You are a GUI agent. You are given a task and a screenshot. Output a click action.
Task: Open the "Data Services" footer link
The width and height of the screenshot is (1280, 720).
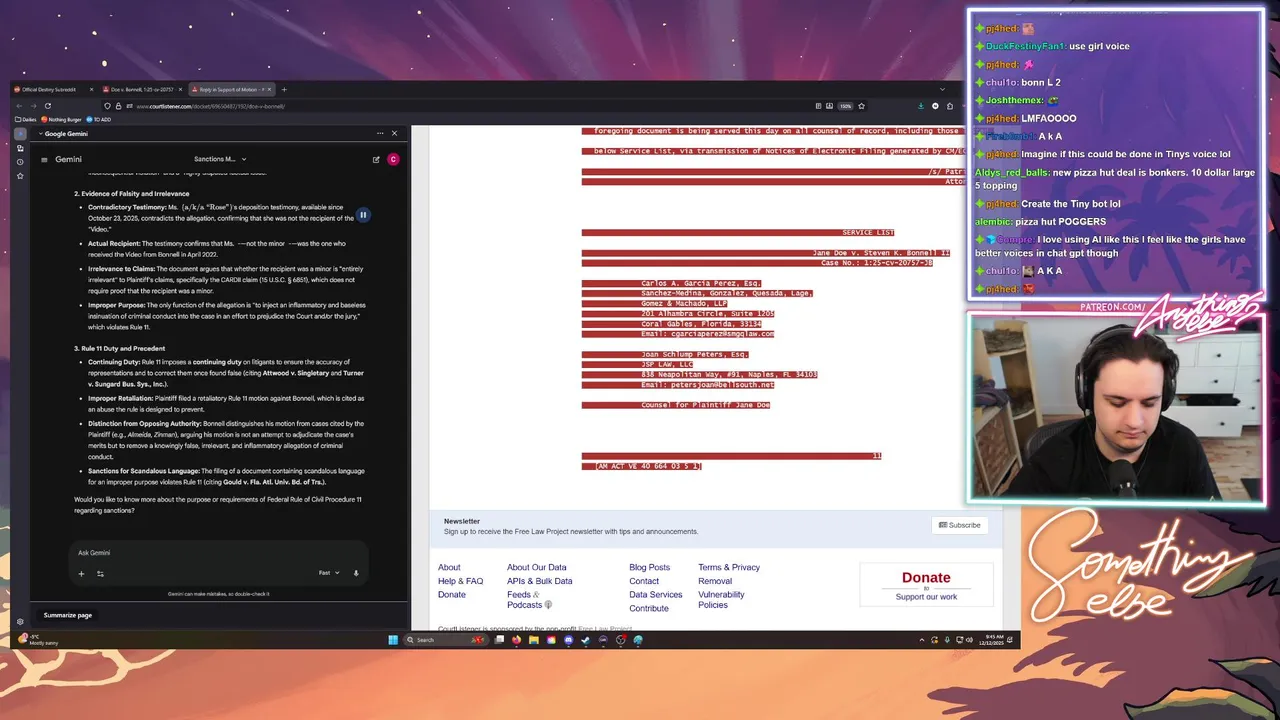pos(655,595)
